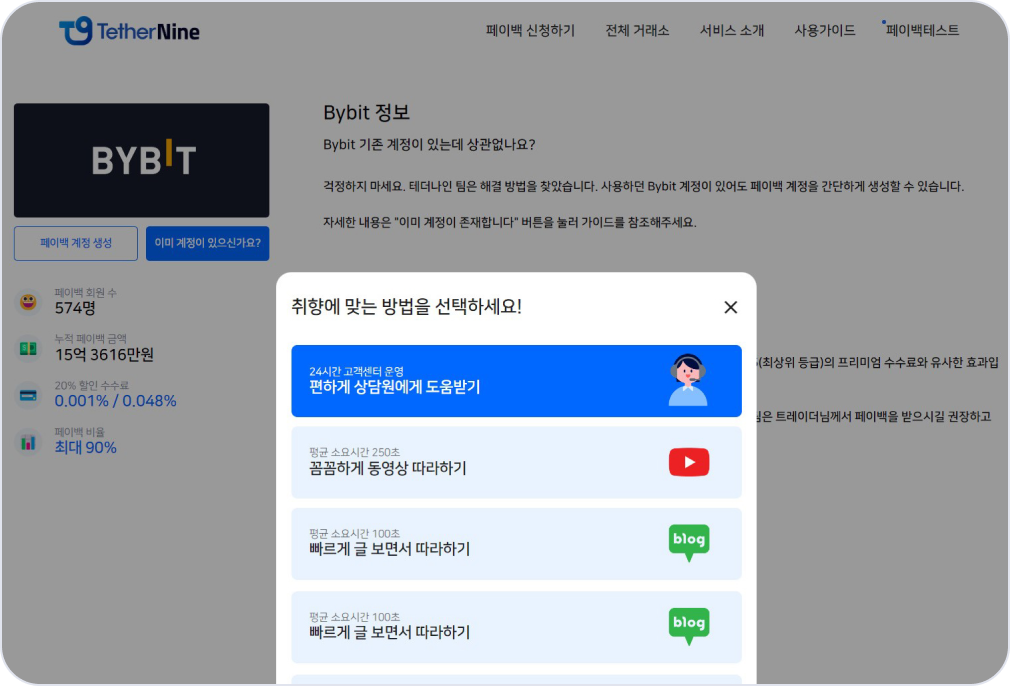Click the 이미 계정이 있으신가요? button
The height and width of the screenshot is (686, 1010).
(207, 243)
